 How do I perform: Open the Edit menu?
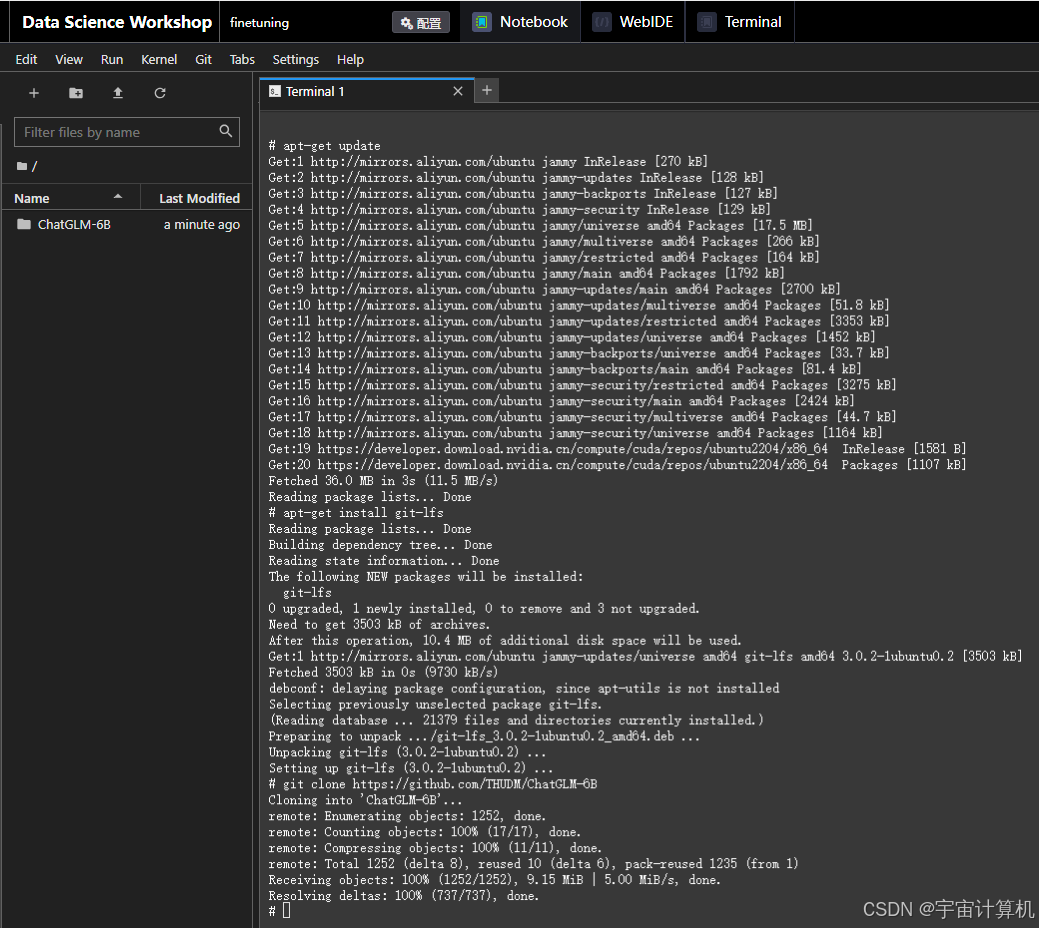(26, 60)
